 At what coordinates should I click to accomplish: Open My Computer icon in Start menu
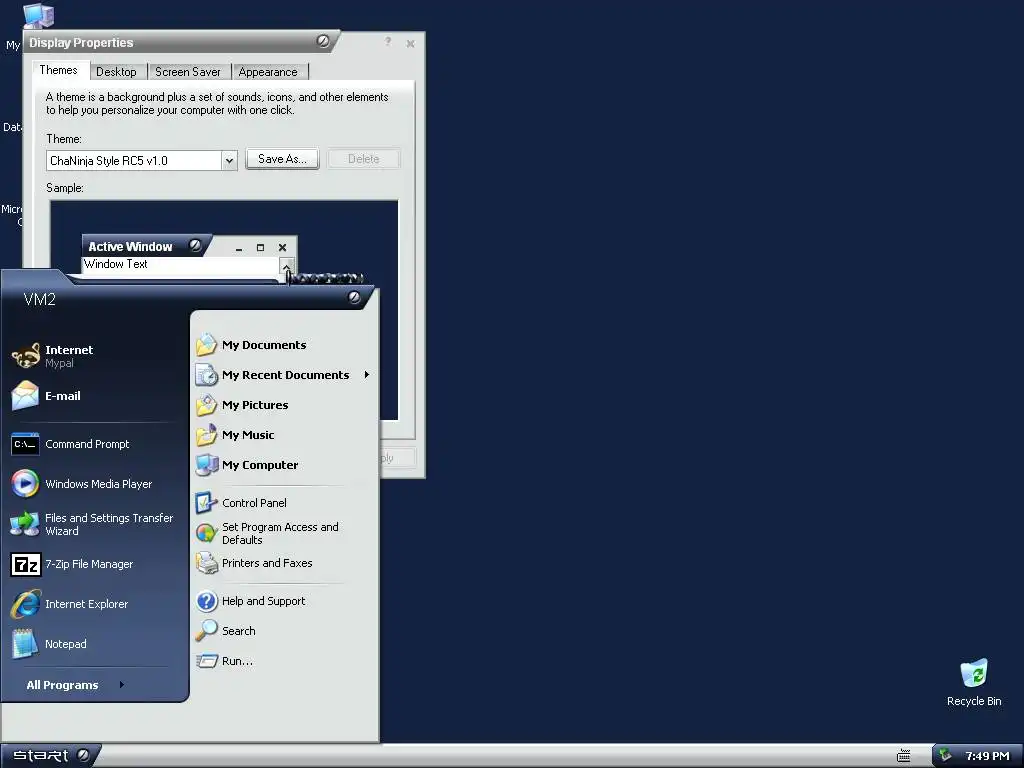pyautogui.click(x=207, y=465)
